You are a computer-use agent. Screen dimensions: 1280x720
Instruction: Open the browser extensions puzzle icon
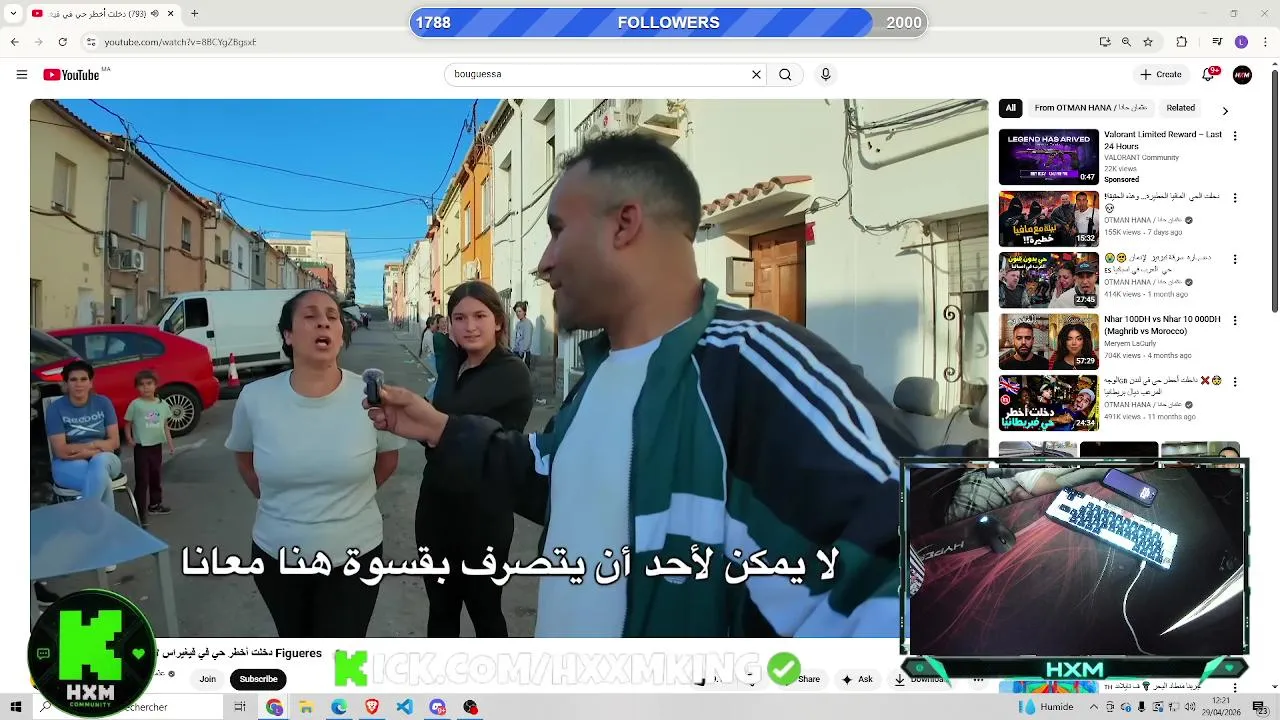pyautogui.click(x=1182, y=42)
